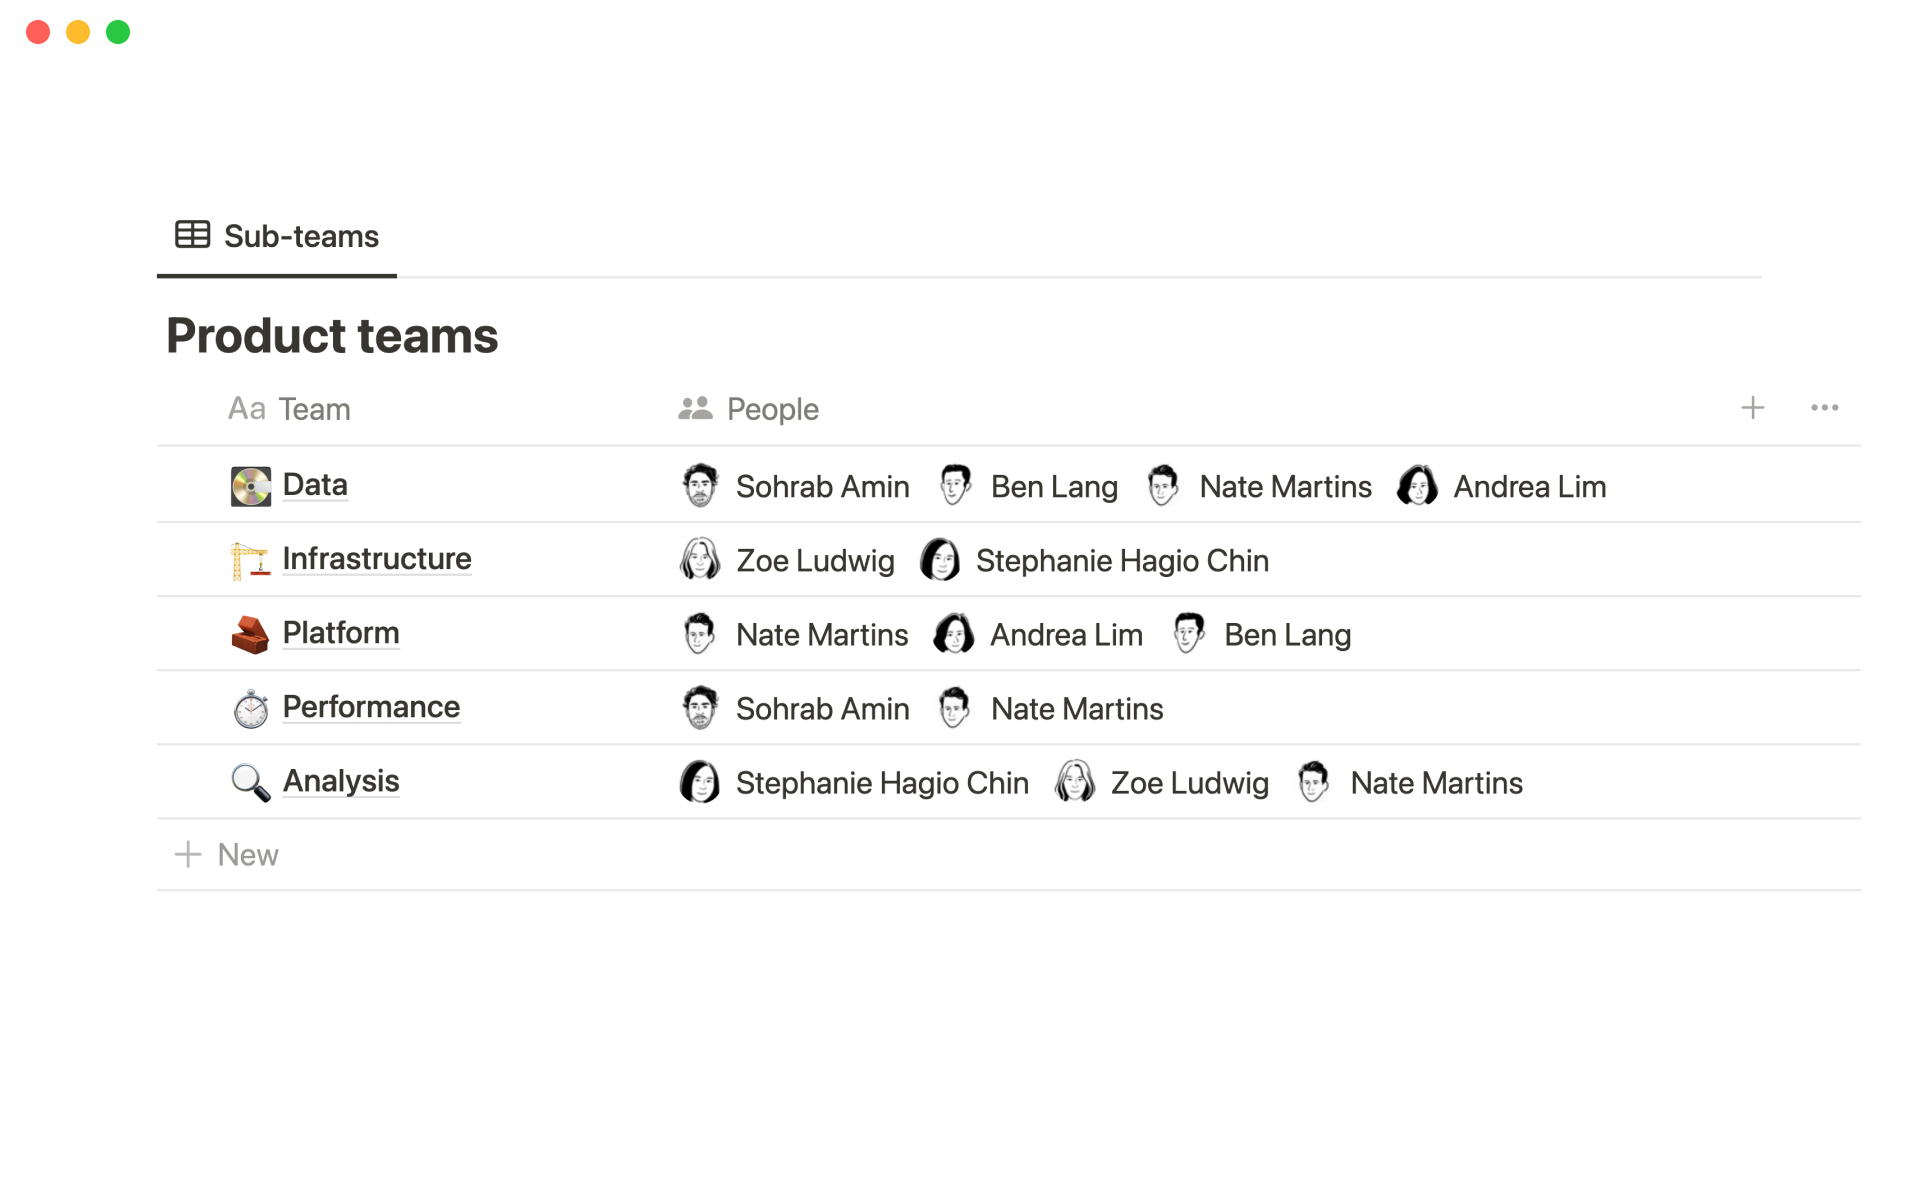Click the Data team disc icon

point(250,486)
